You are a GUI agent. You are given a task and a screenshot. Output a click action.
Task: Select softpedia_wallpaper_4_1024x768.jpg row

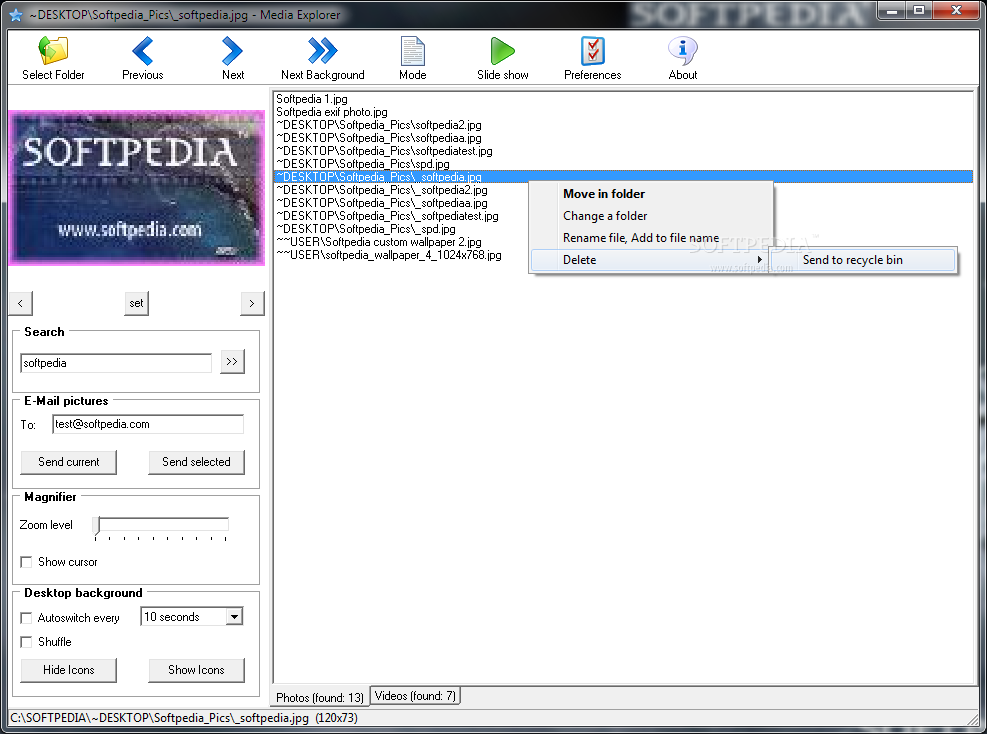click(389, 255)
